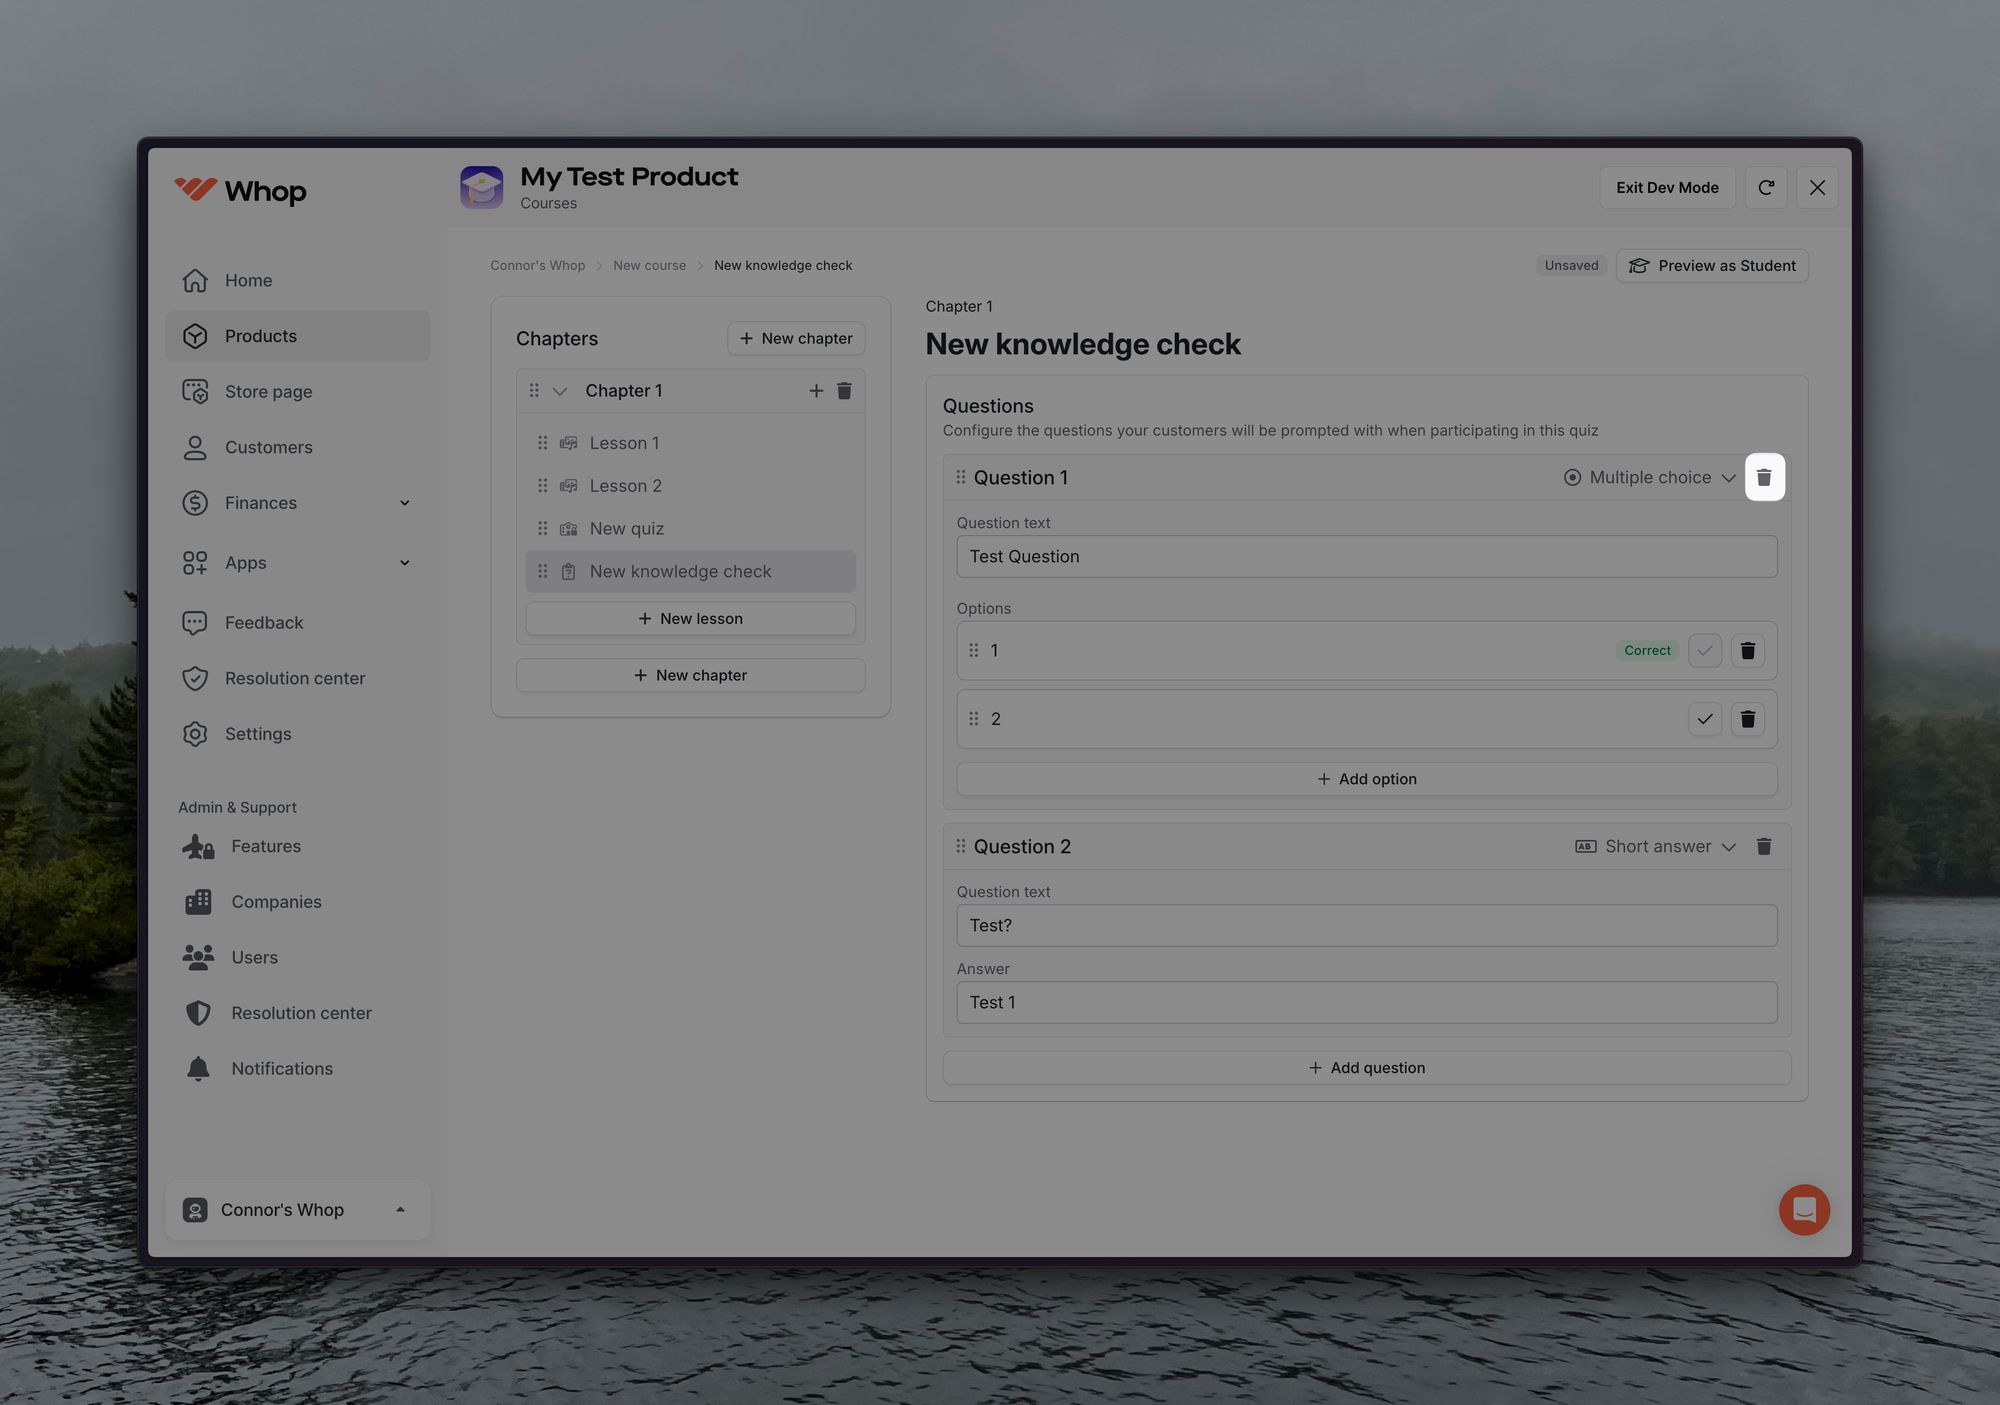Viewport: 2000px width, 1405px height.
Task: Toggle the correct checkmark on option 1
Action: (1705, 651)
